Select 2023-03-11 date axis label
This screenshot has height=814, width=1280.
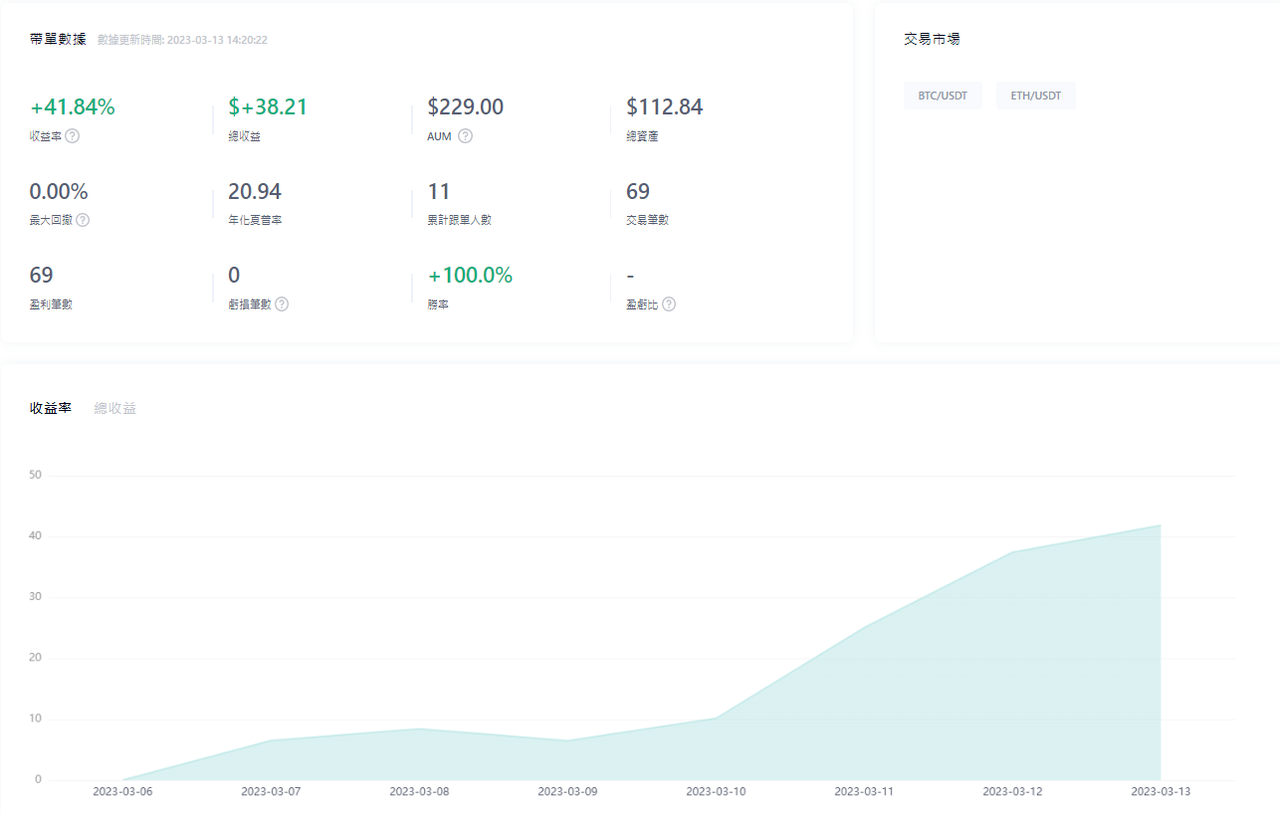(864, 791)
